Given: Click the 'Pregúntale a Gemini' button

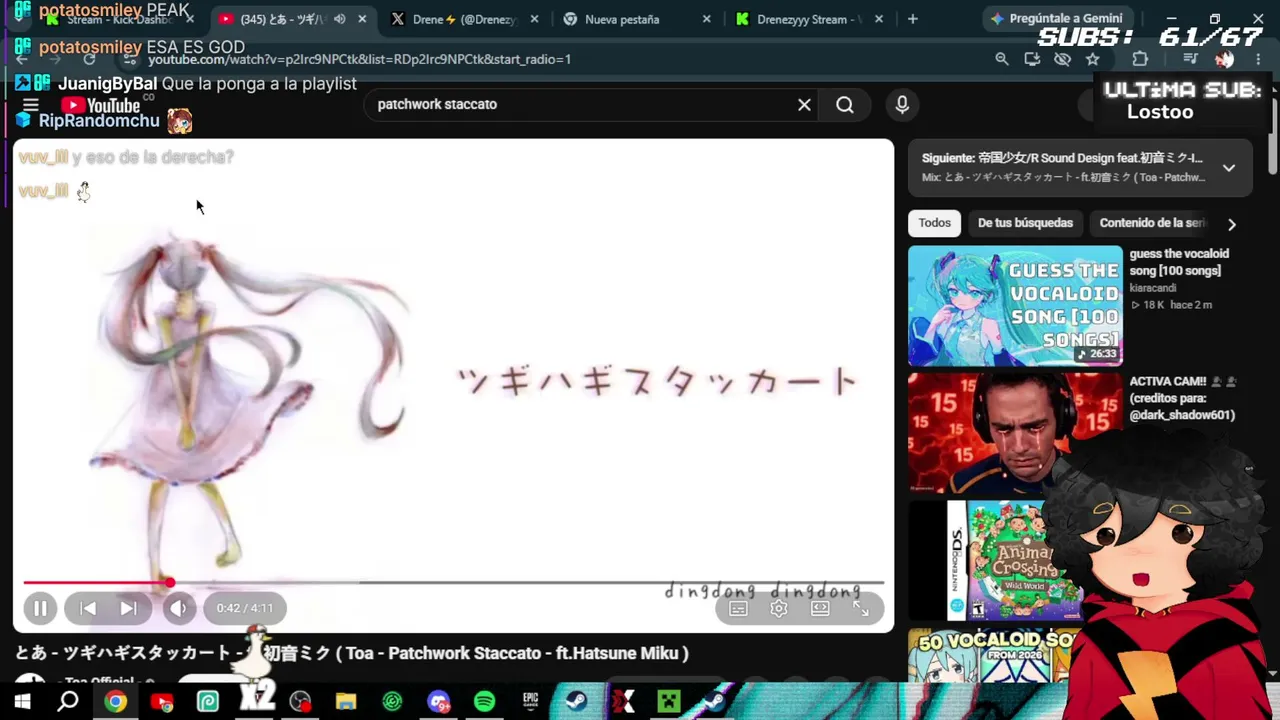Looking at the screenshot, I should (1057, 18).
